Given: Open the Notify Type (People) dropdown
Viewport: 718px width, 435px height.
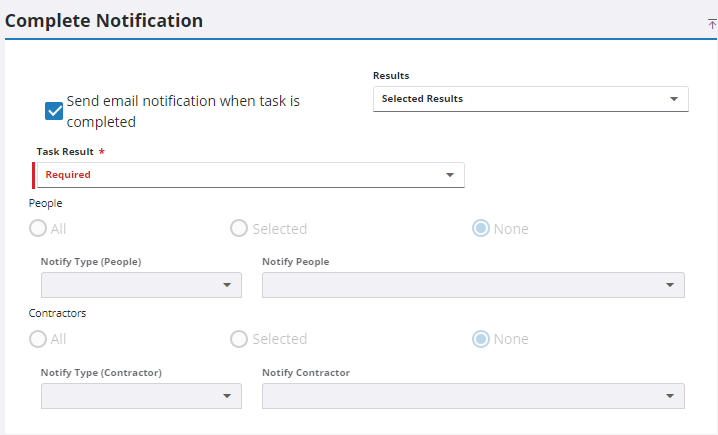Looking at the screenshot, I should tap(141, 285).
